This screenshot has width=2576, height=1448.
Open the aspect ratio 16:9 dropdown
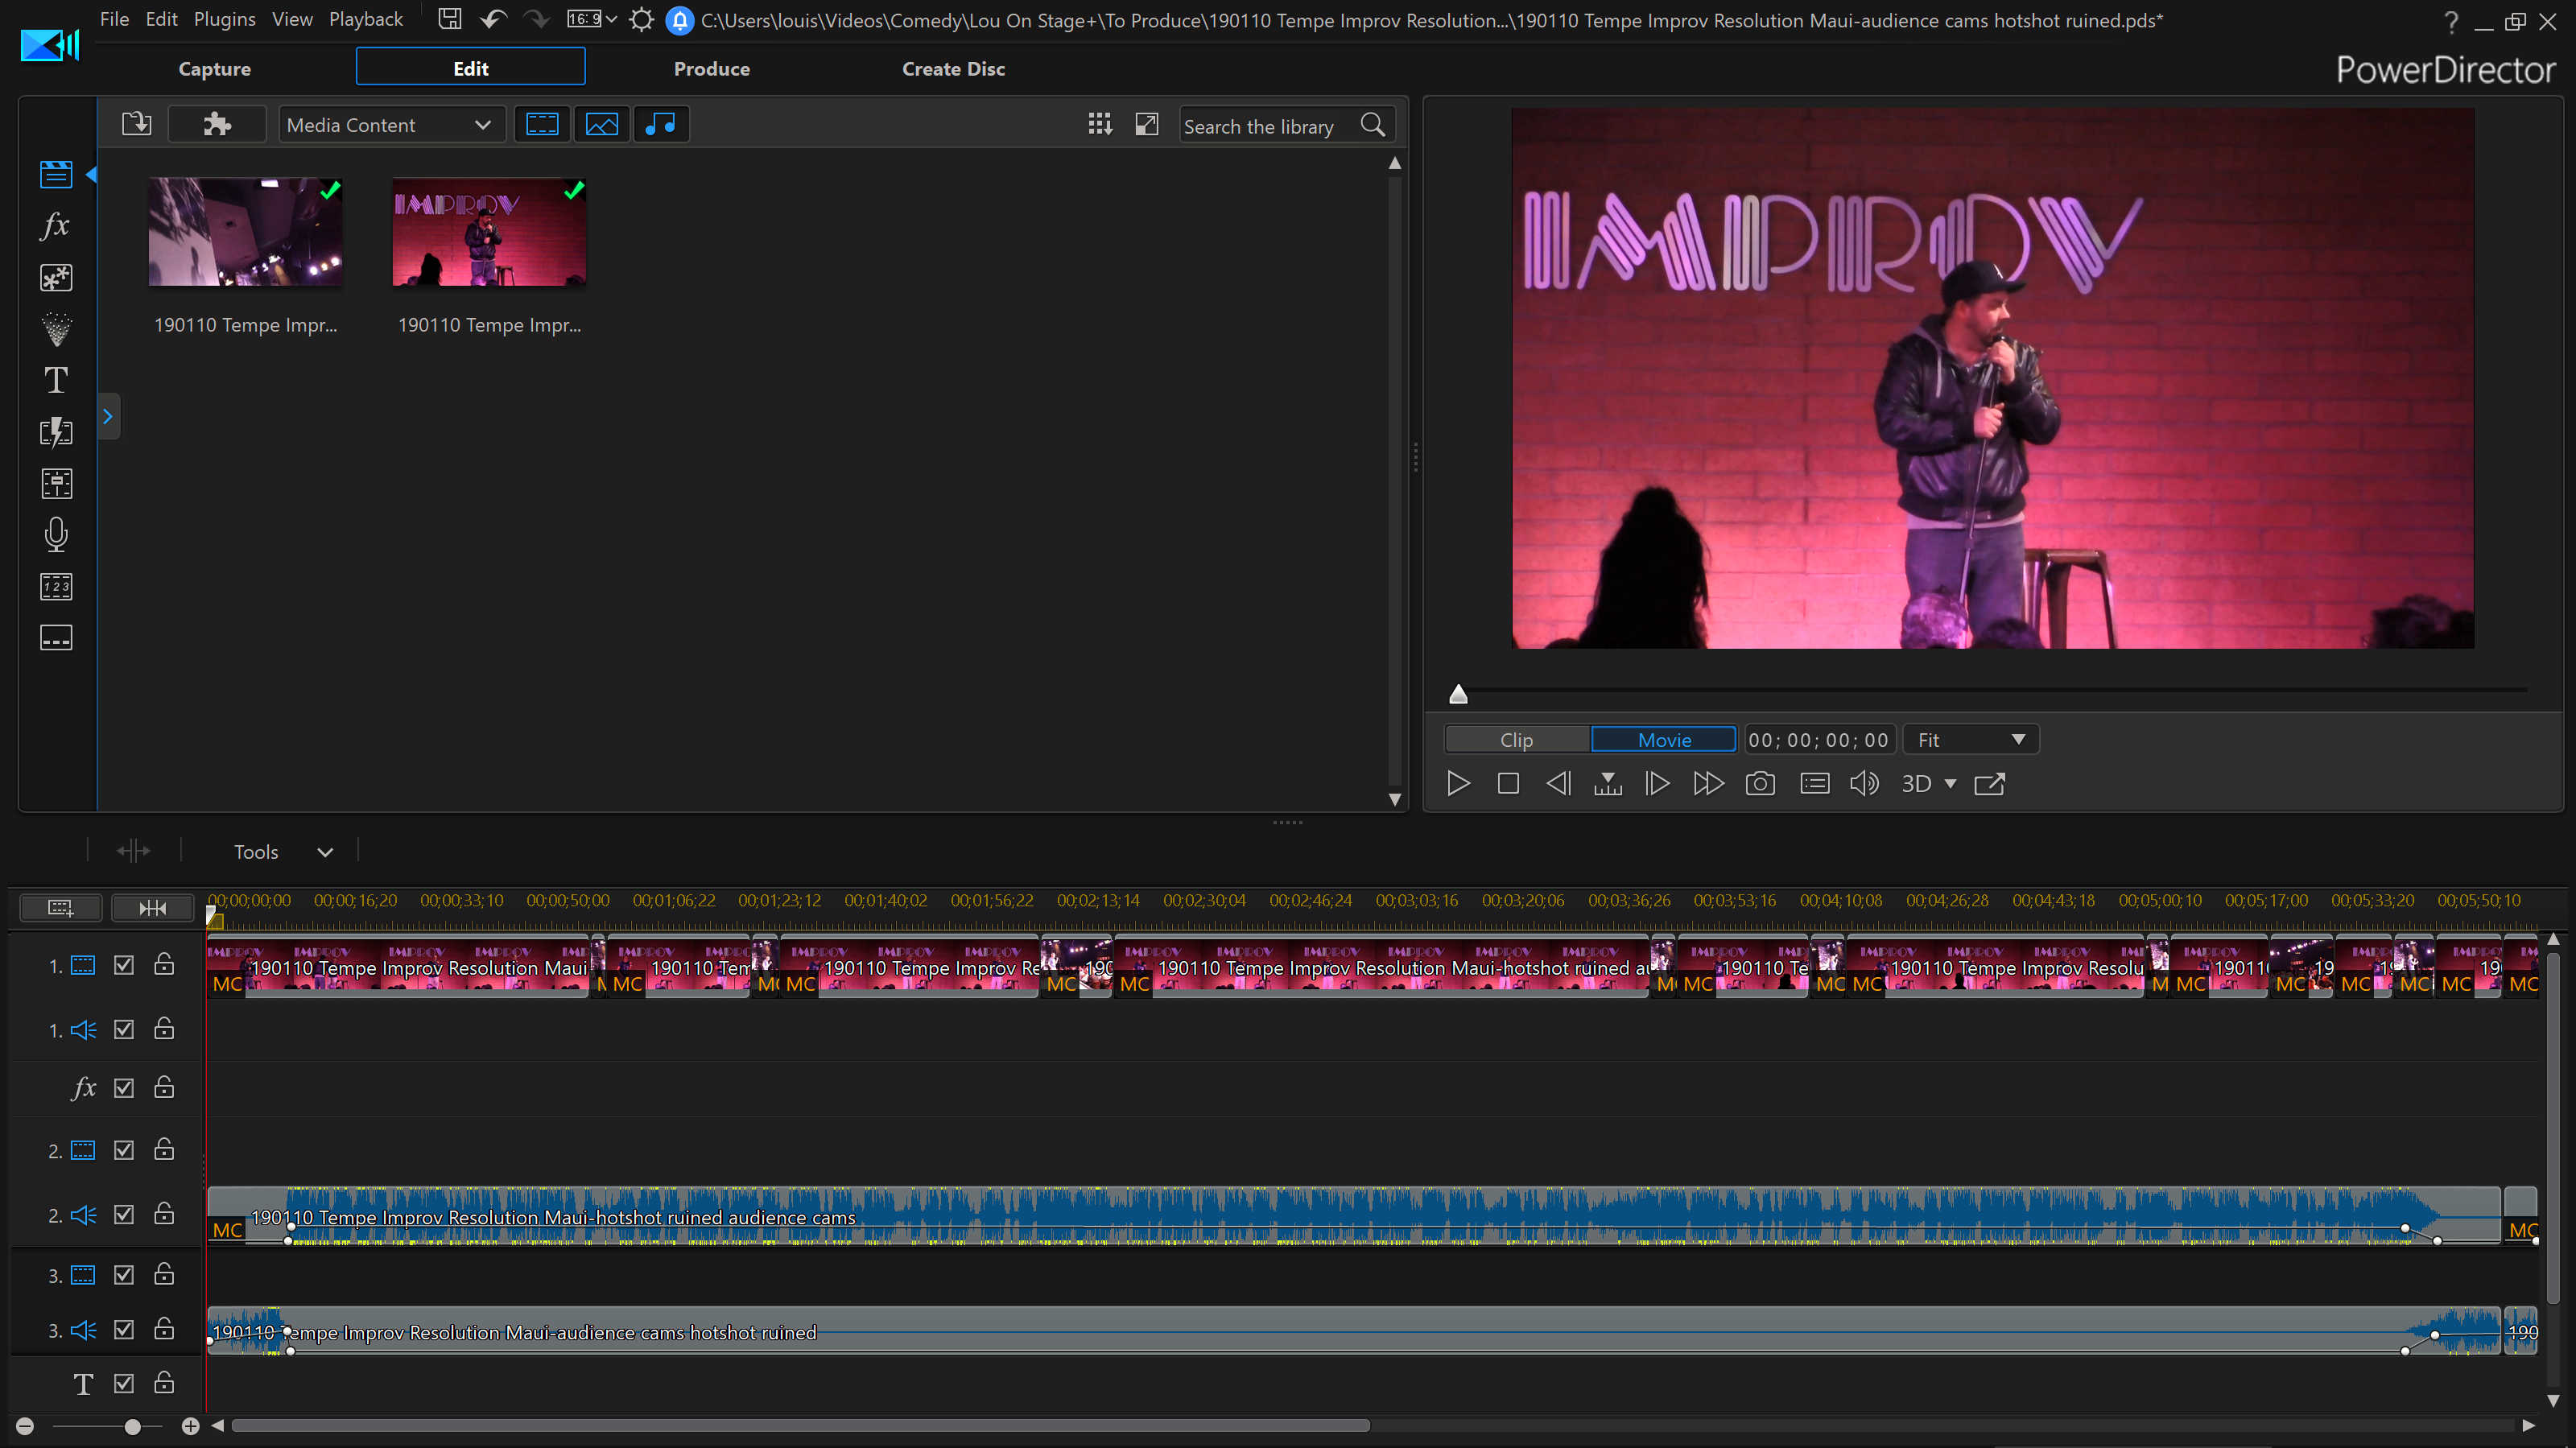click(592, 19)
